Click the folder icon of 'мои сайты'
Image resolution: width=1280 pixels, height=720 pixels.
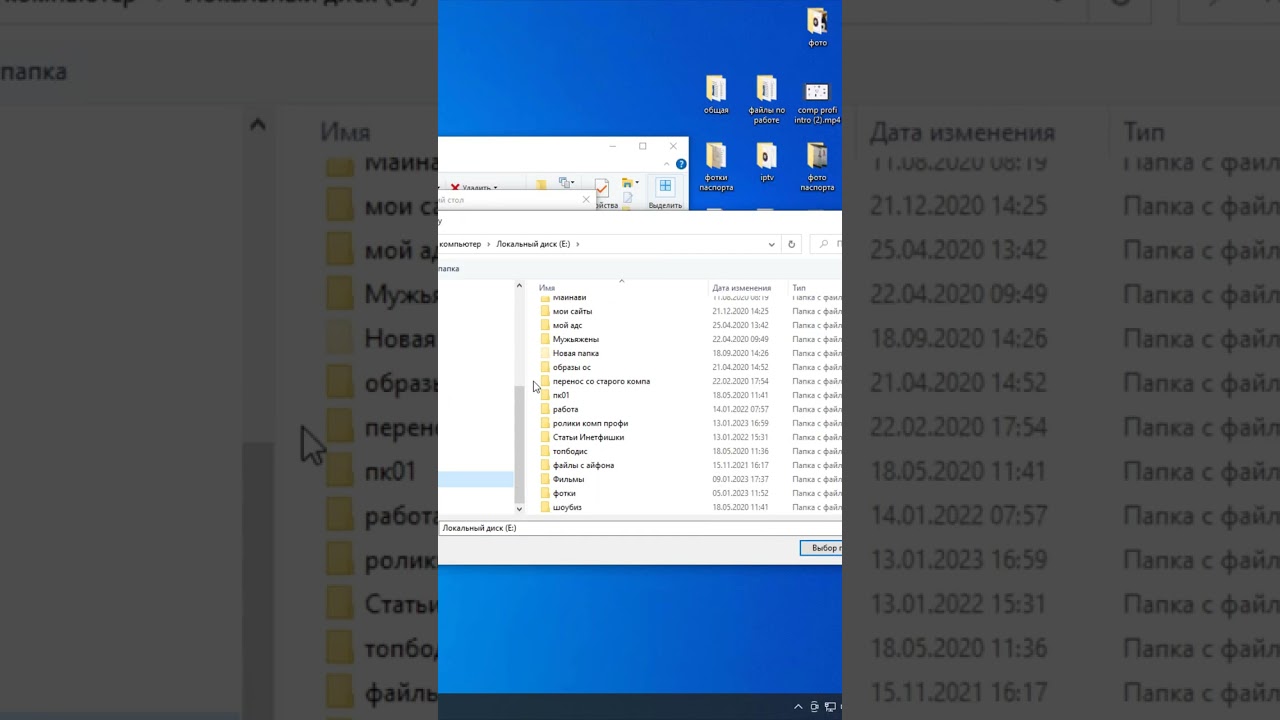point(545,311)
